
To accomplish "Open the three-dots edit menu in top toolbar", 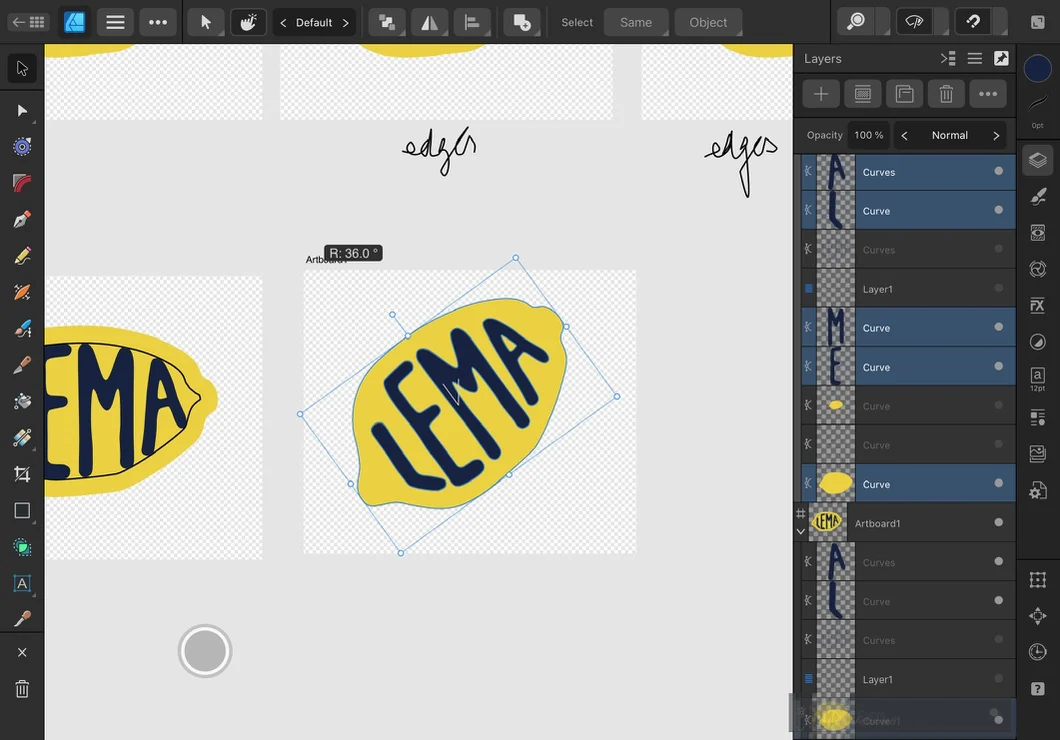I will (x=158, y=22).
